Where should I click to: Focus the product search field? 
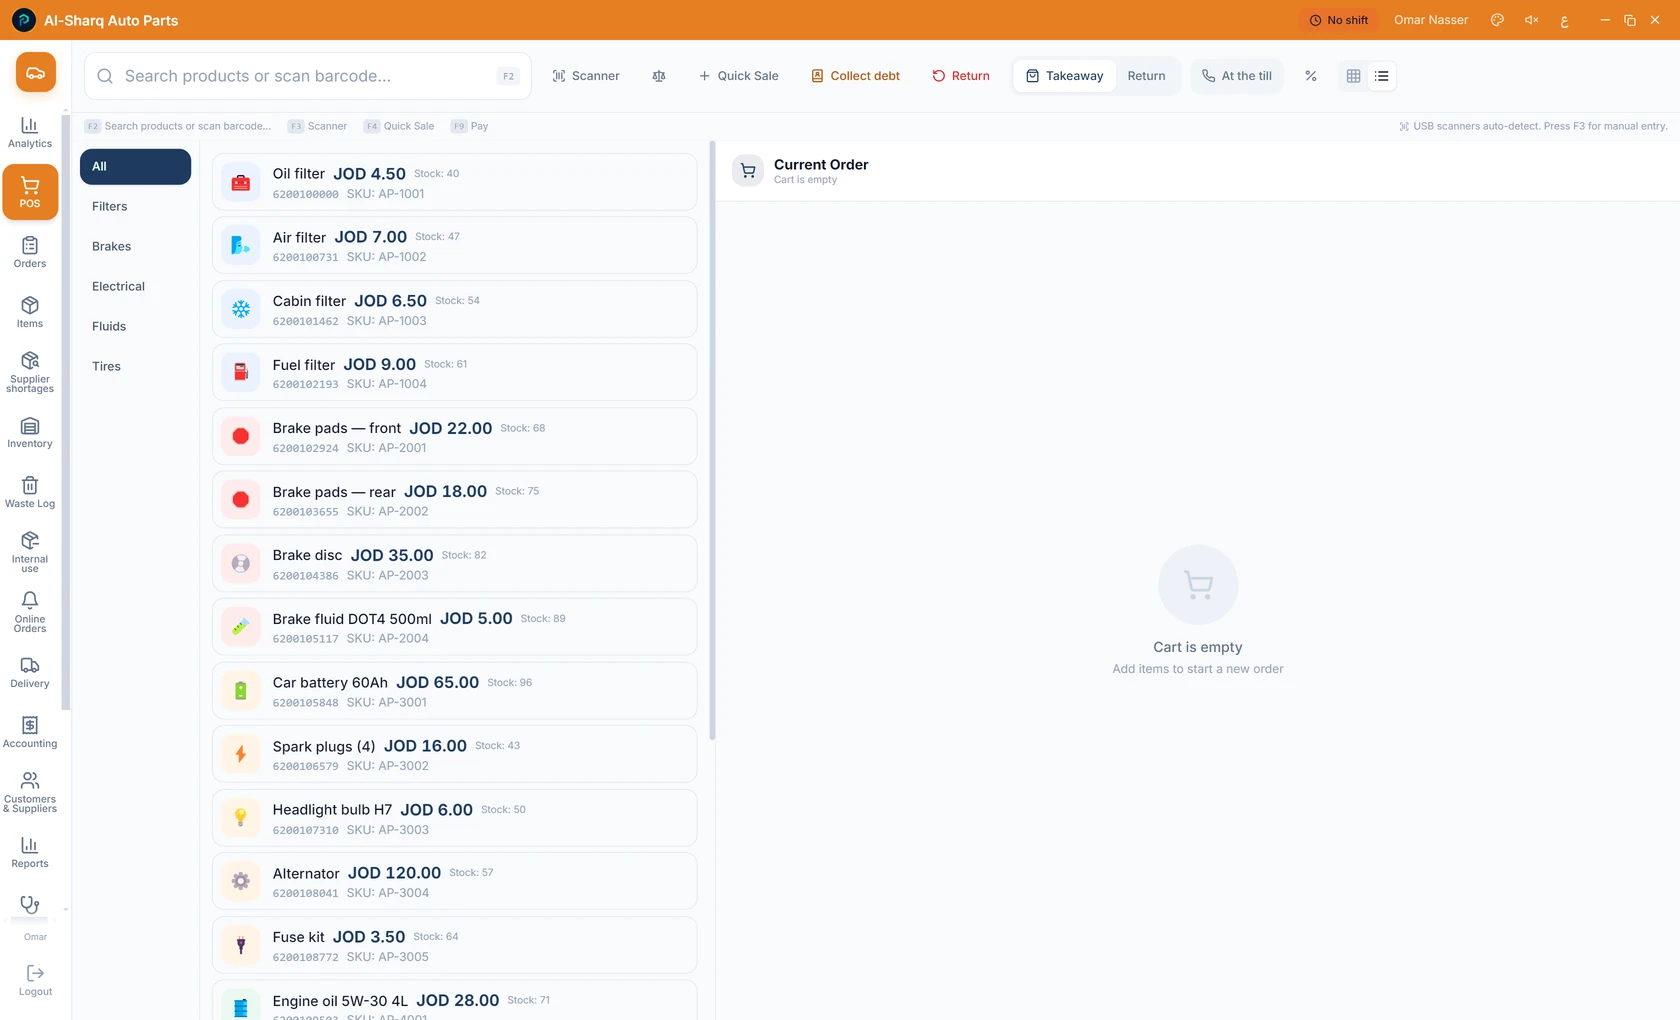308,76
